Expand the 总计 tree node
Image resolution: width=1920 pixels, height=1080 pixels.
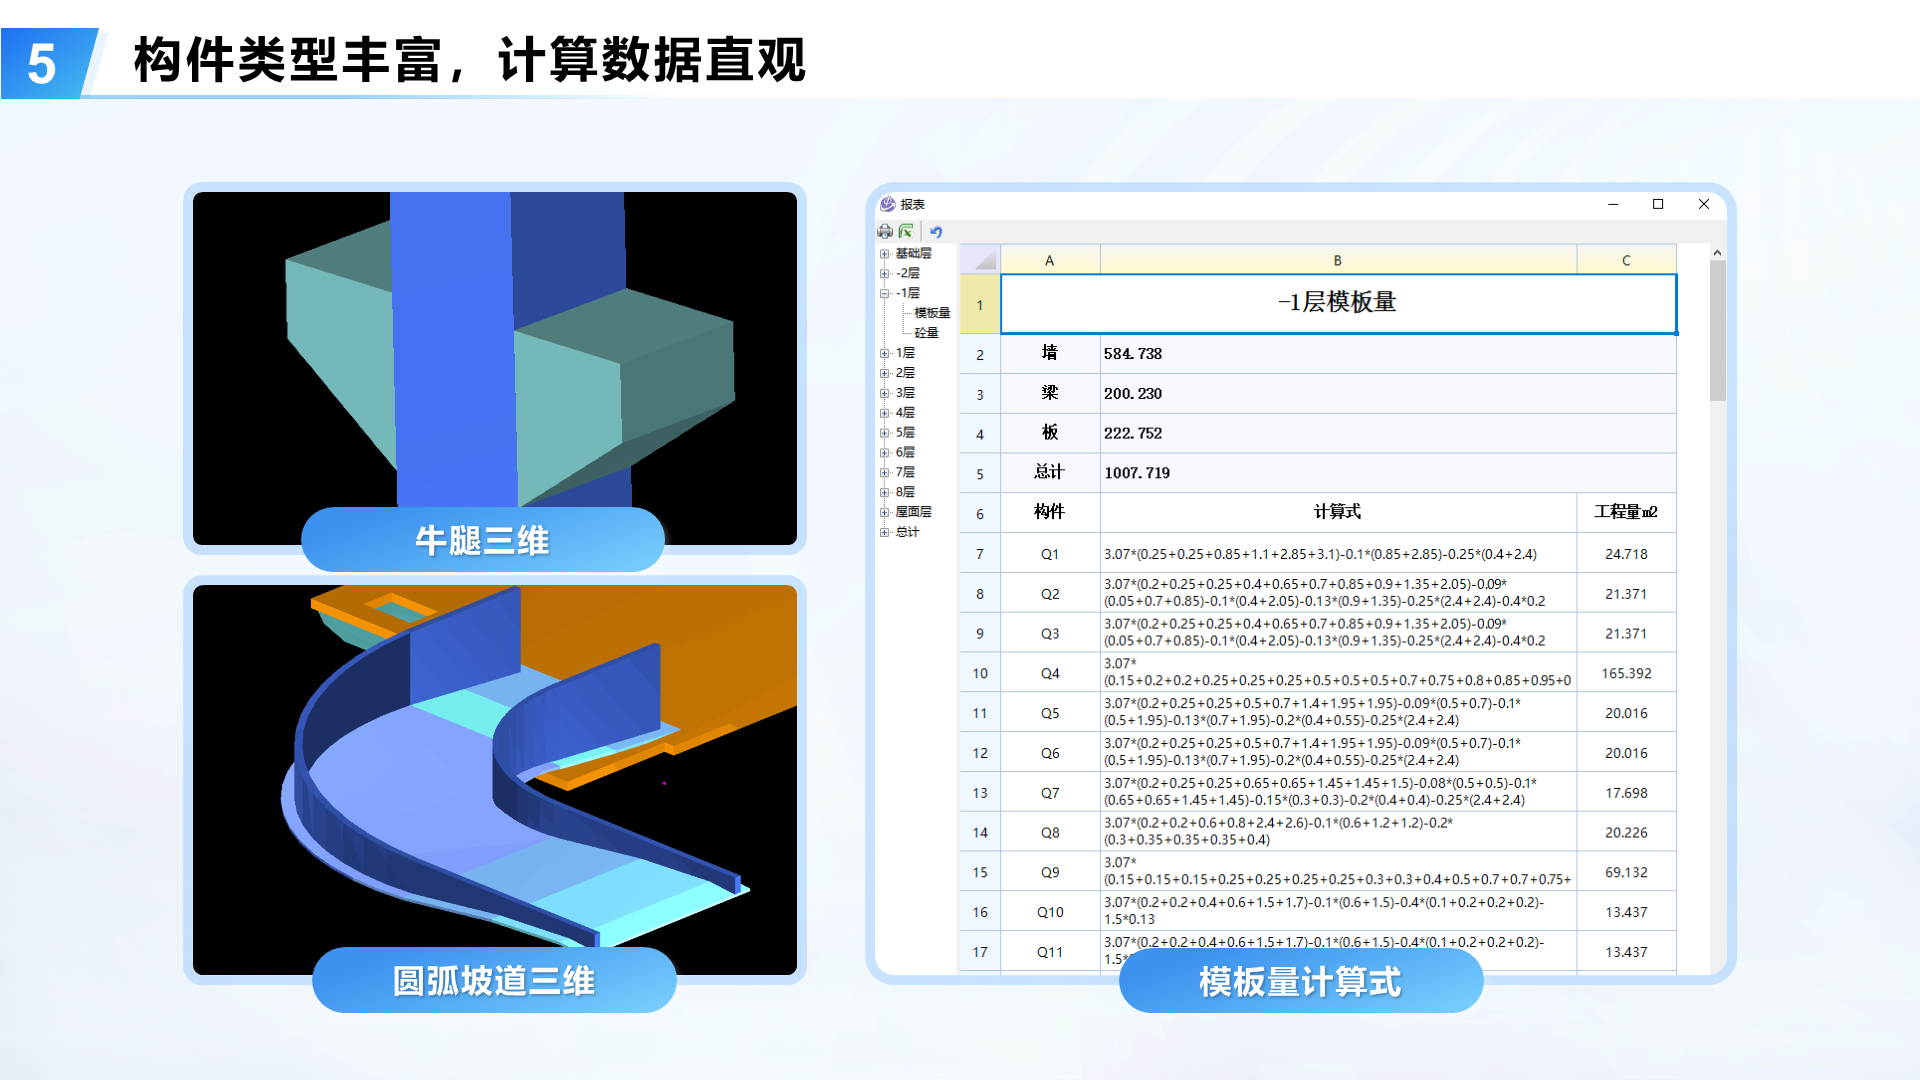tap(884, 532)
